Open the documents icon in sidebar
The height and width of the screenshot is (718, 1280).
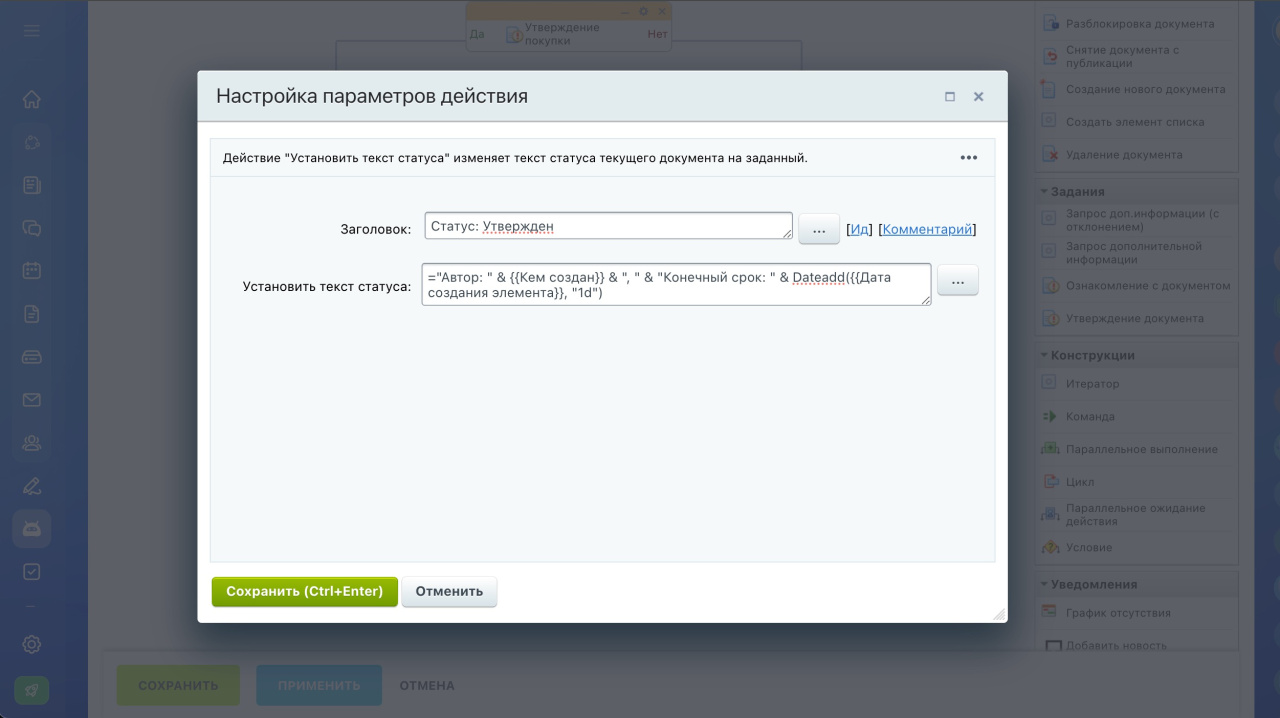[x=32, y=314]
